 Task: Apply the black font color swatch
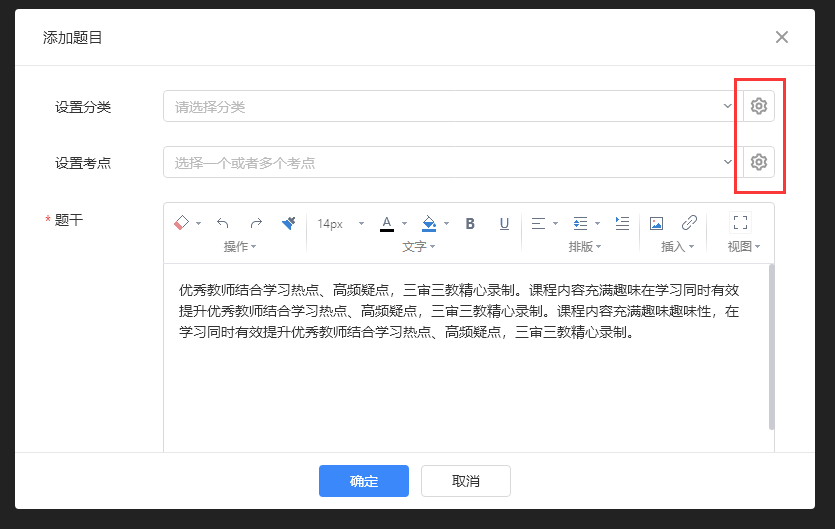[x=387, y=223]
